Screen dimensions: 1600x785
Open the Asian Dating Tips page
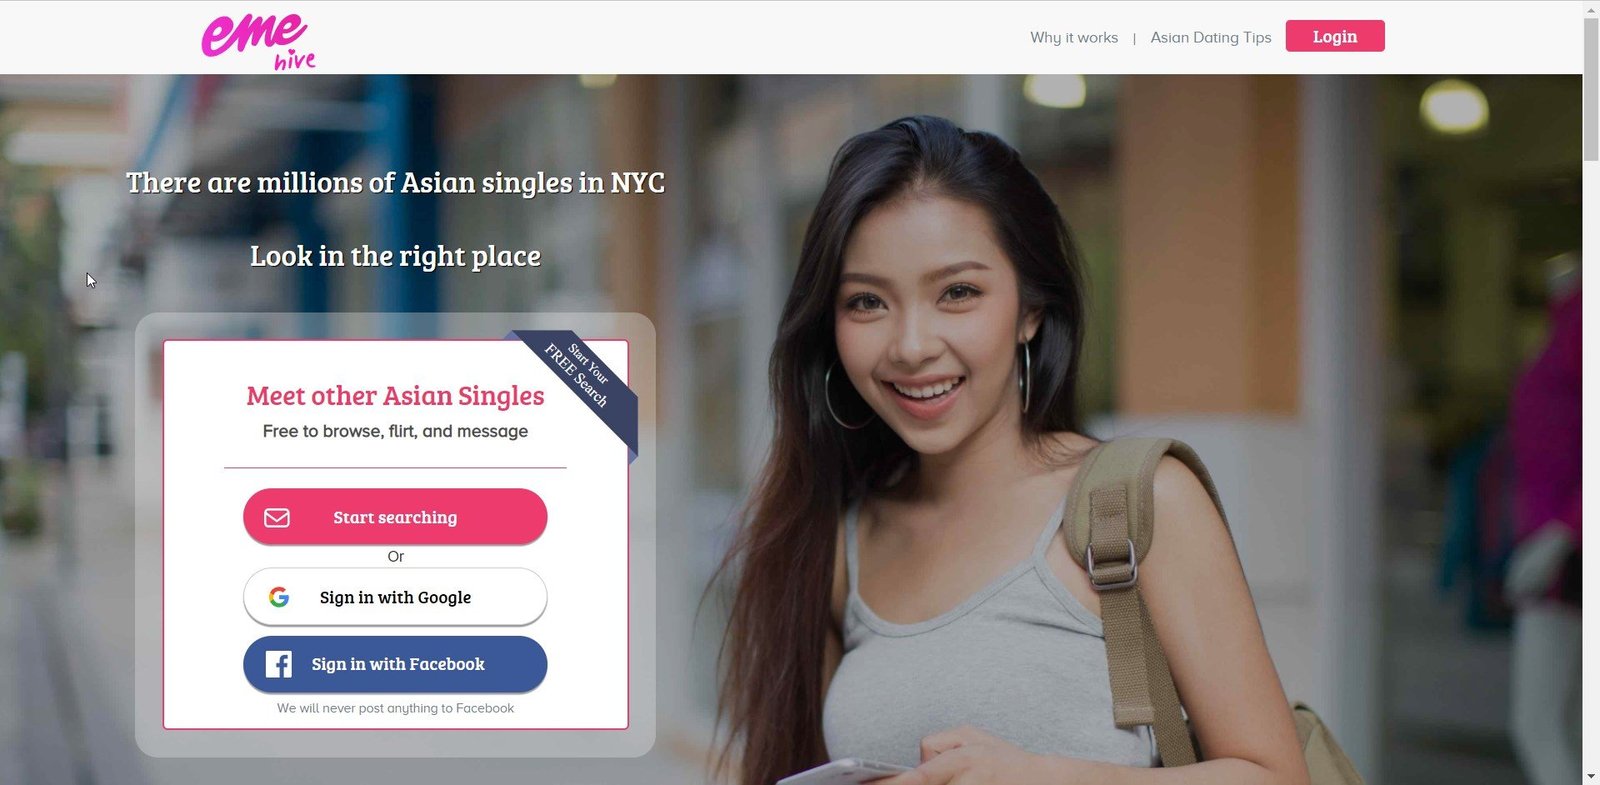[1211, 37]
